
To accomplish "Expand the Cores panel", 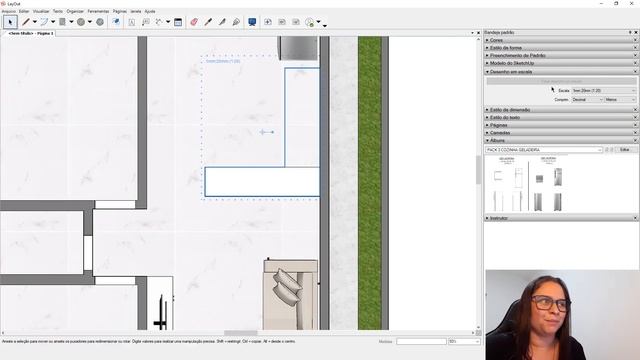I will tap(561, 40).
